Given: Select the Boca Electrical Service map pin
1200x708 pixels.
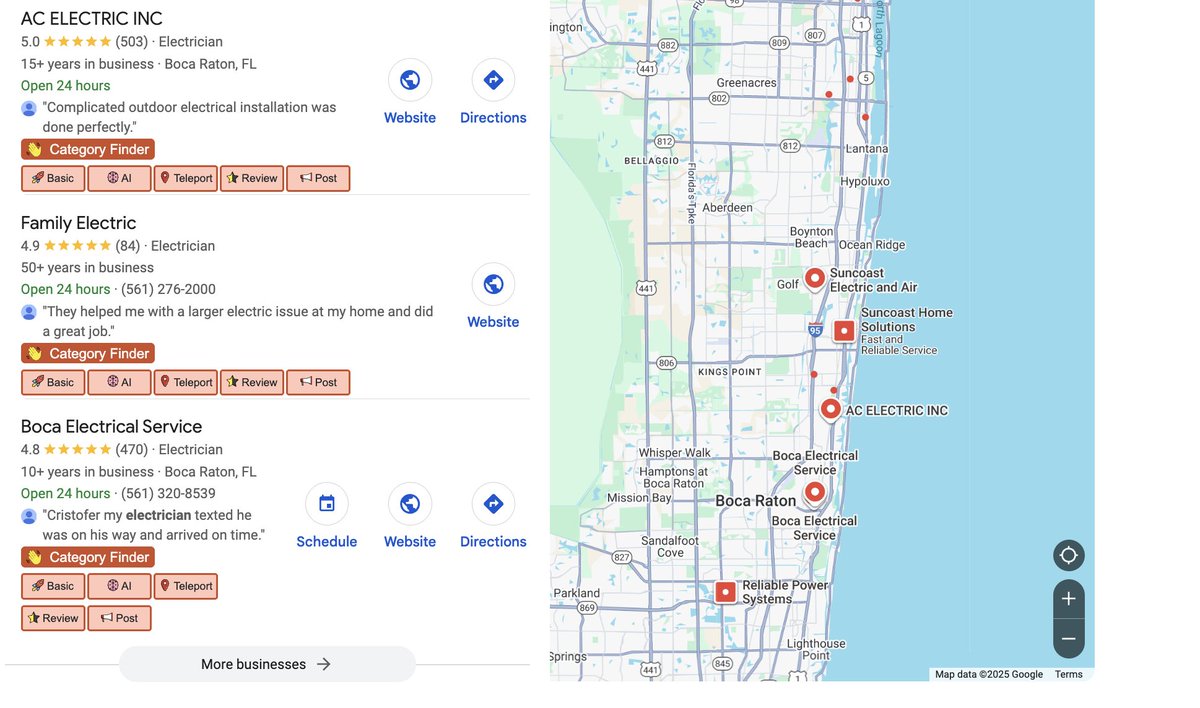Looking at the screenshot, I should [815, 491].
